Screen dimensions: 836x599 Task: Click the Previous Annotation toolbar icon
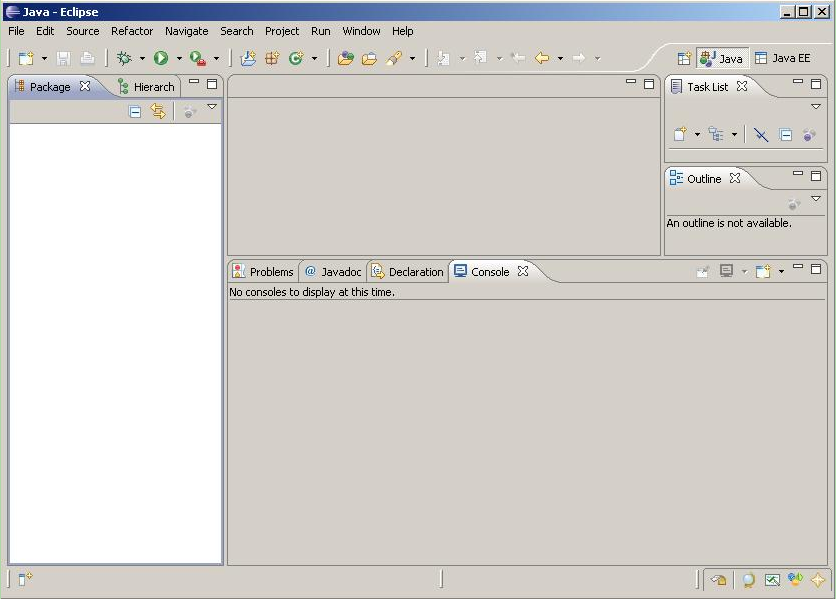[x=480, y=58]
